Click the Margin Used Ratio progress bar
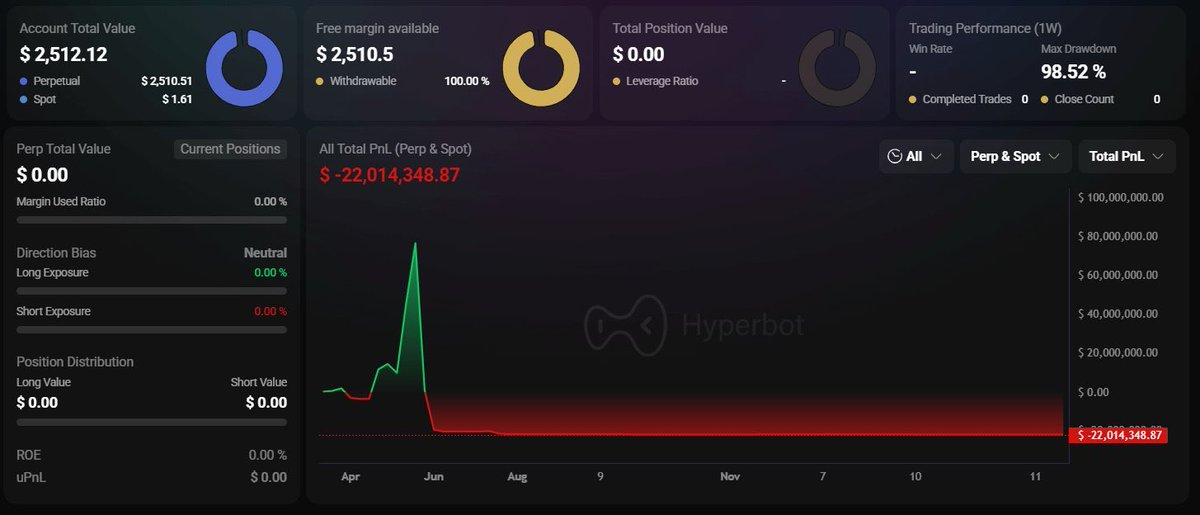The image size is (1200, 515). (152, 220)
